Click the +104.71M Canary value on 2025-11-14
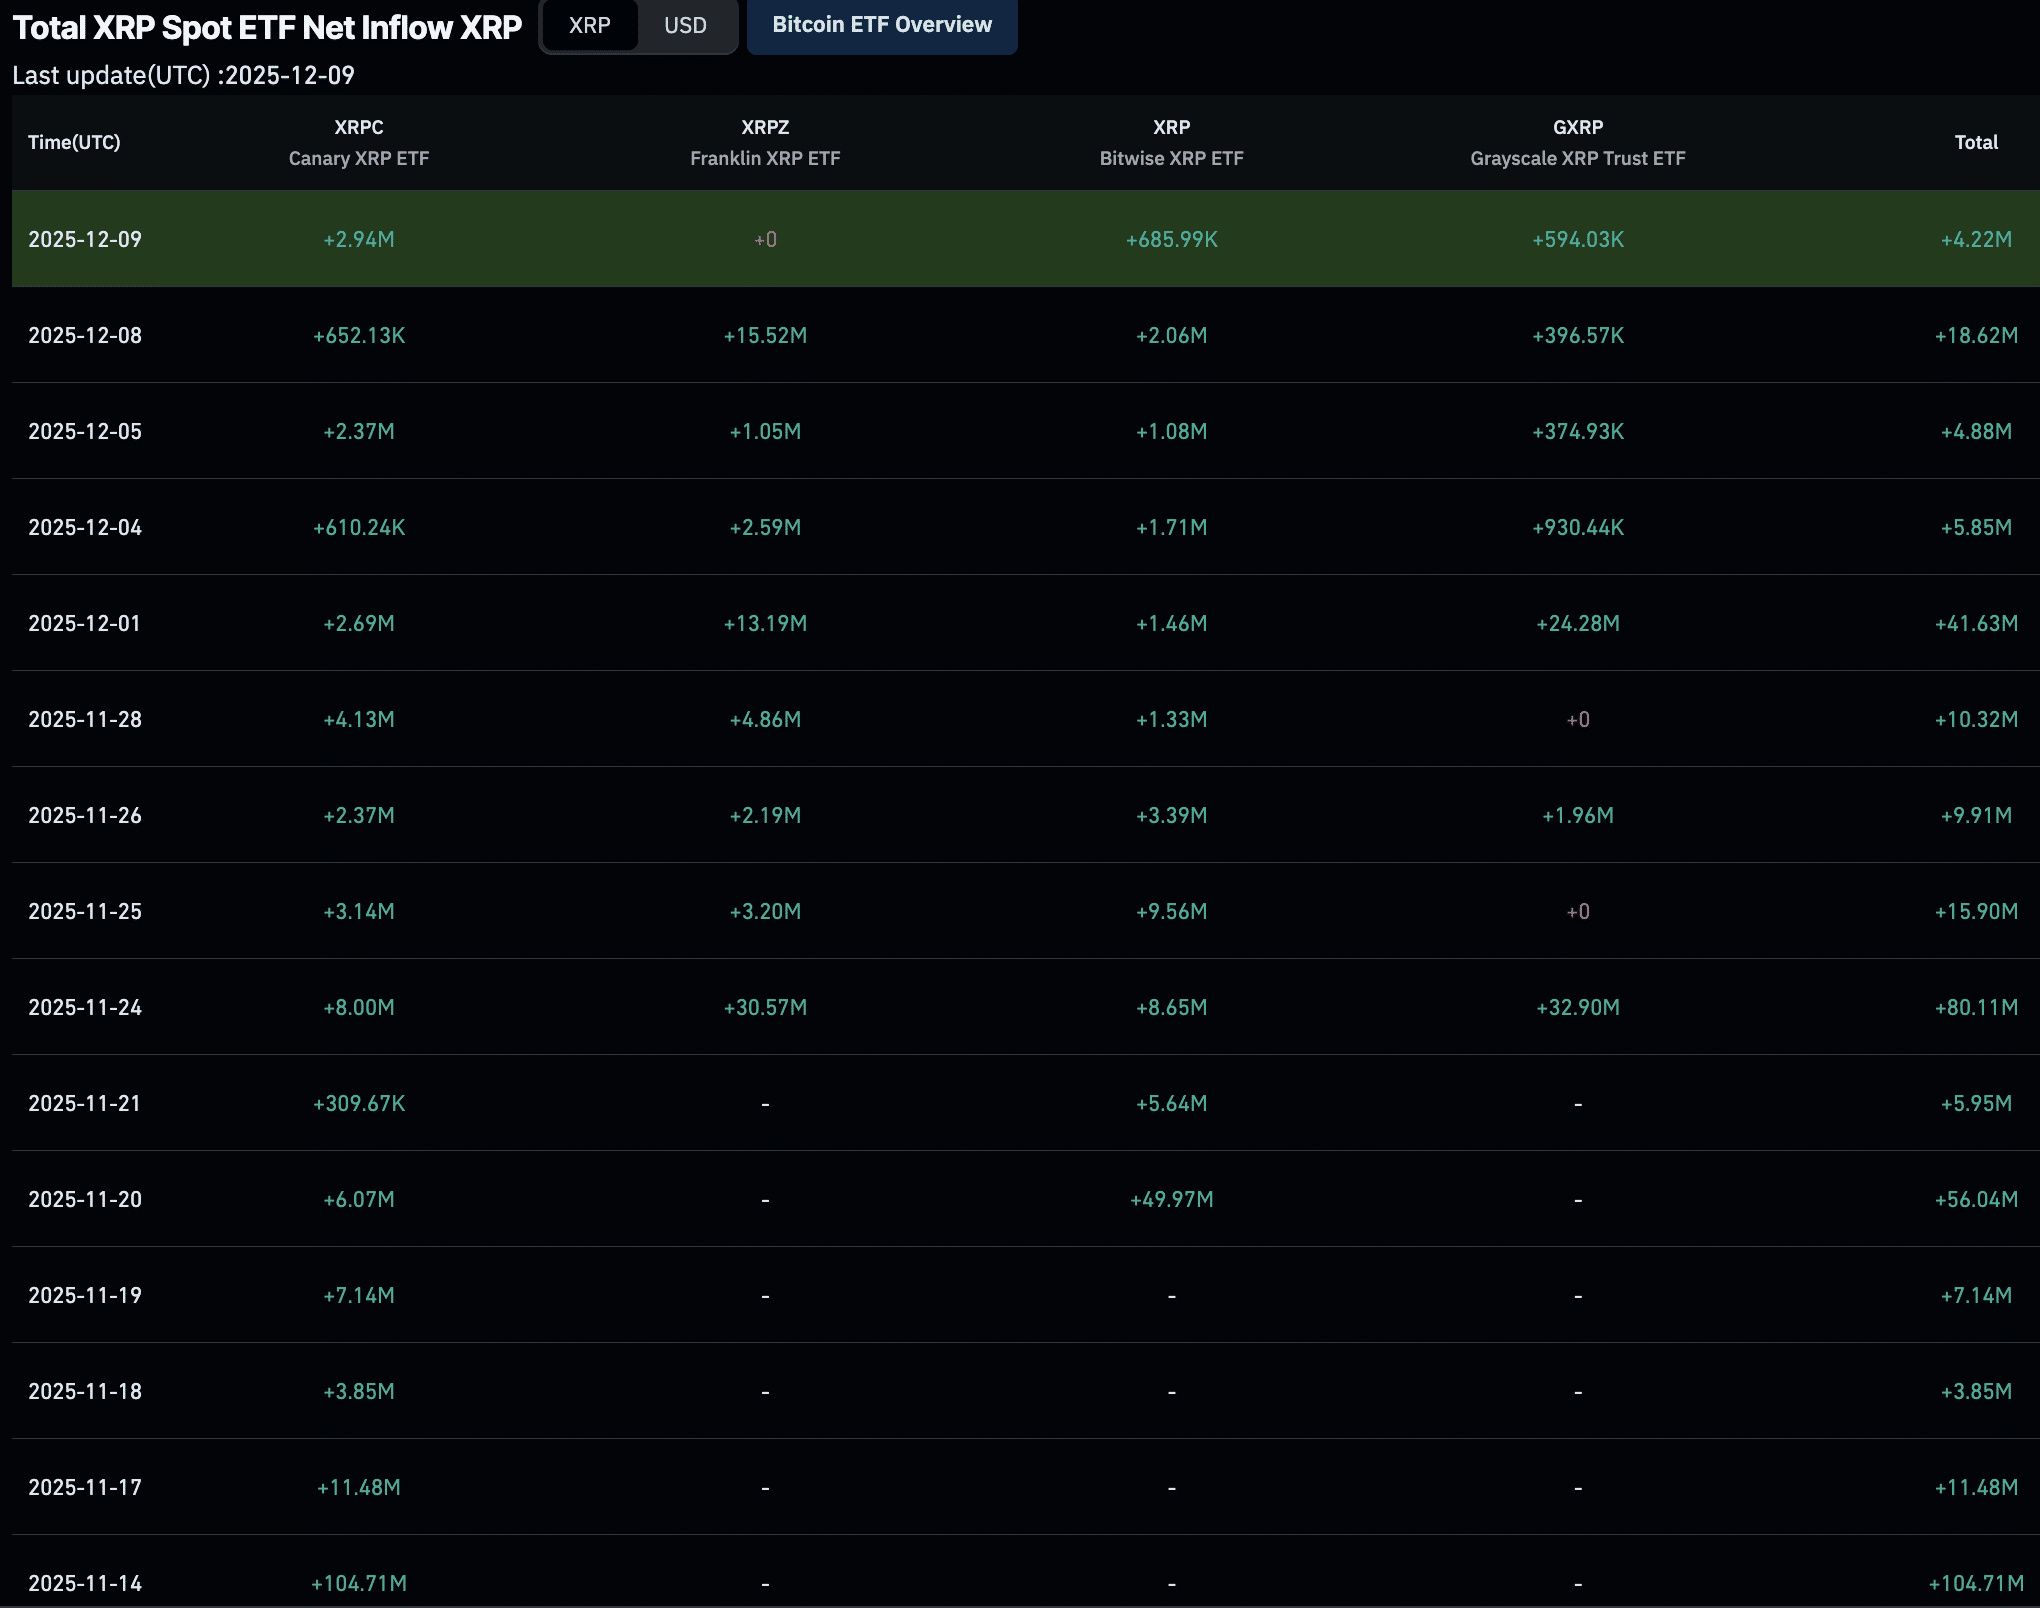 click(x=358, y=1583)
